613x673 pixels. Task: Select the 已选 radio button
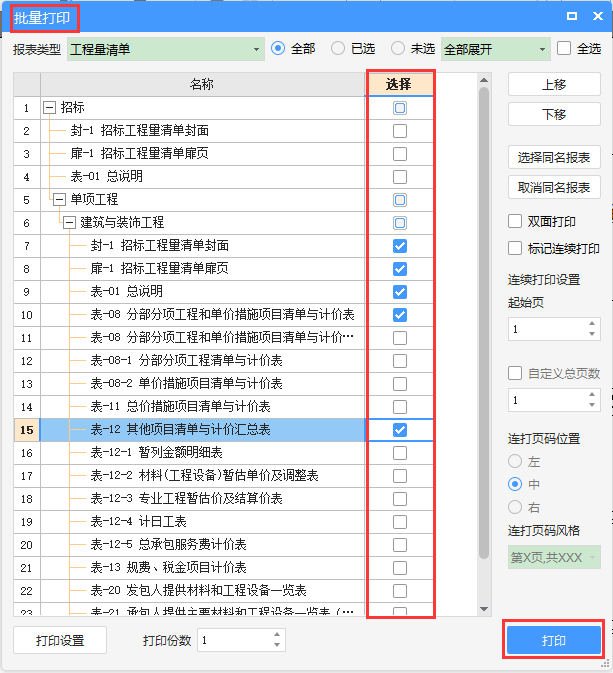click(x=339, y=49)
